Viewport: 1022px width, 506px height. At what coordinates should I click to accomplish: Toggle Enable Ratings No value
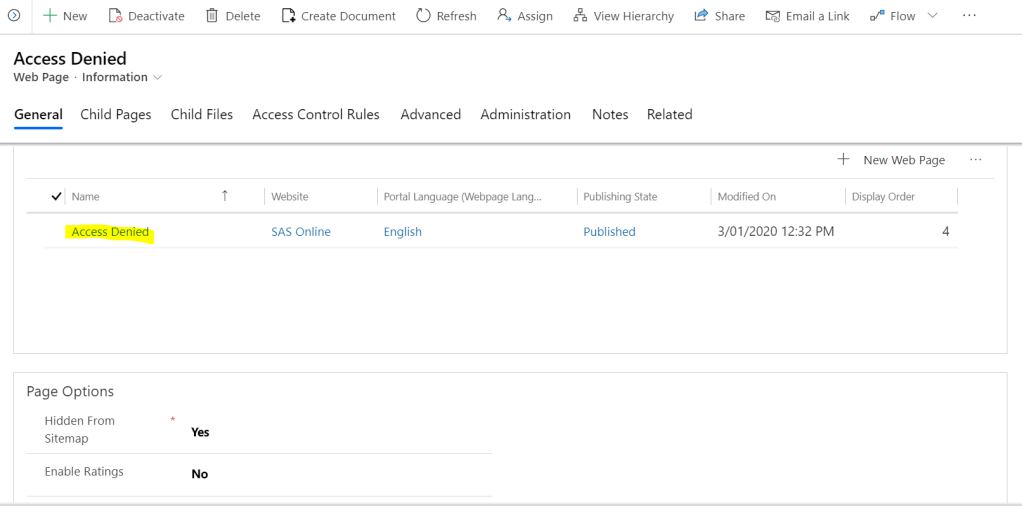click(x=199, y=474)
